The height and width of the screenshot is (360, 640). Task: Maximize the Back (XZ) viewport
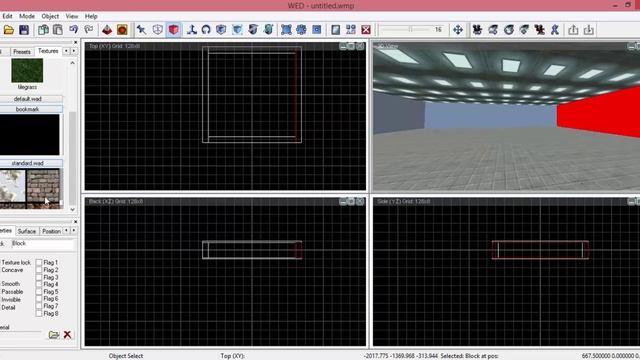(351, 201)
